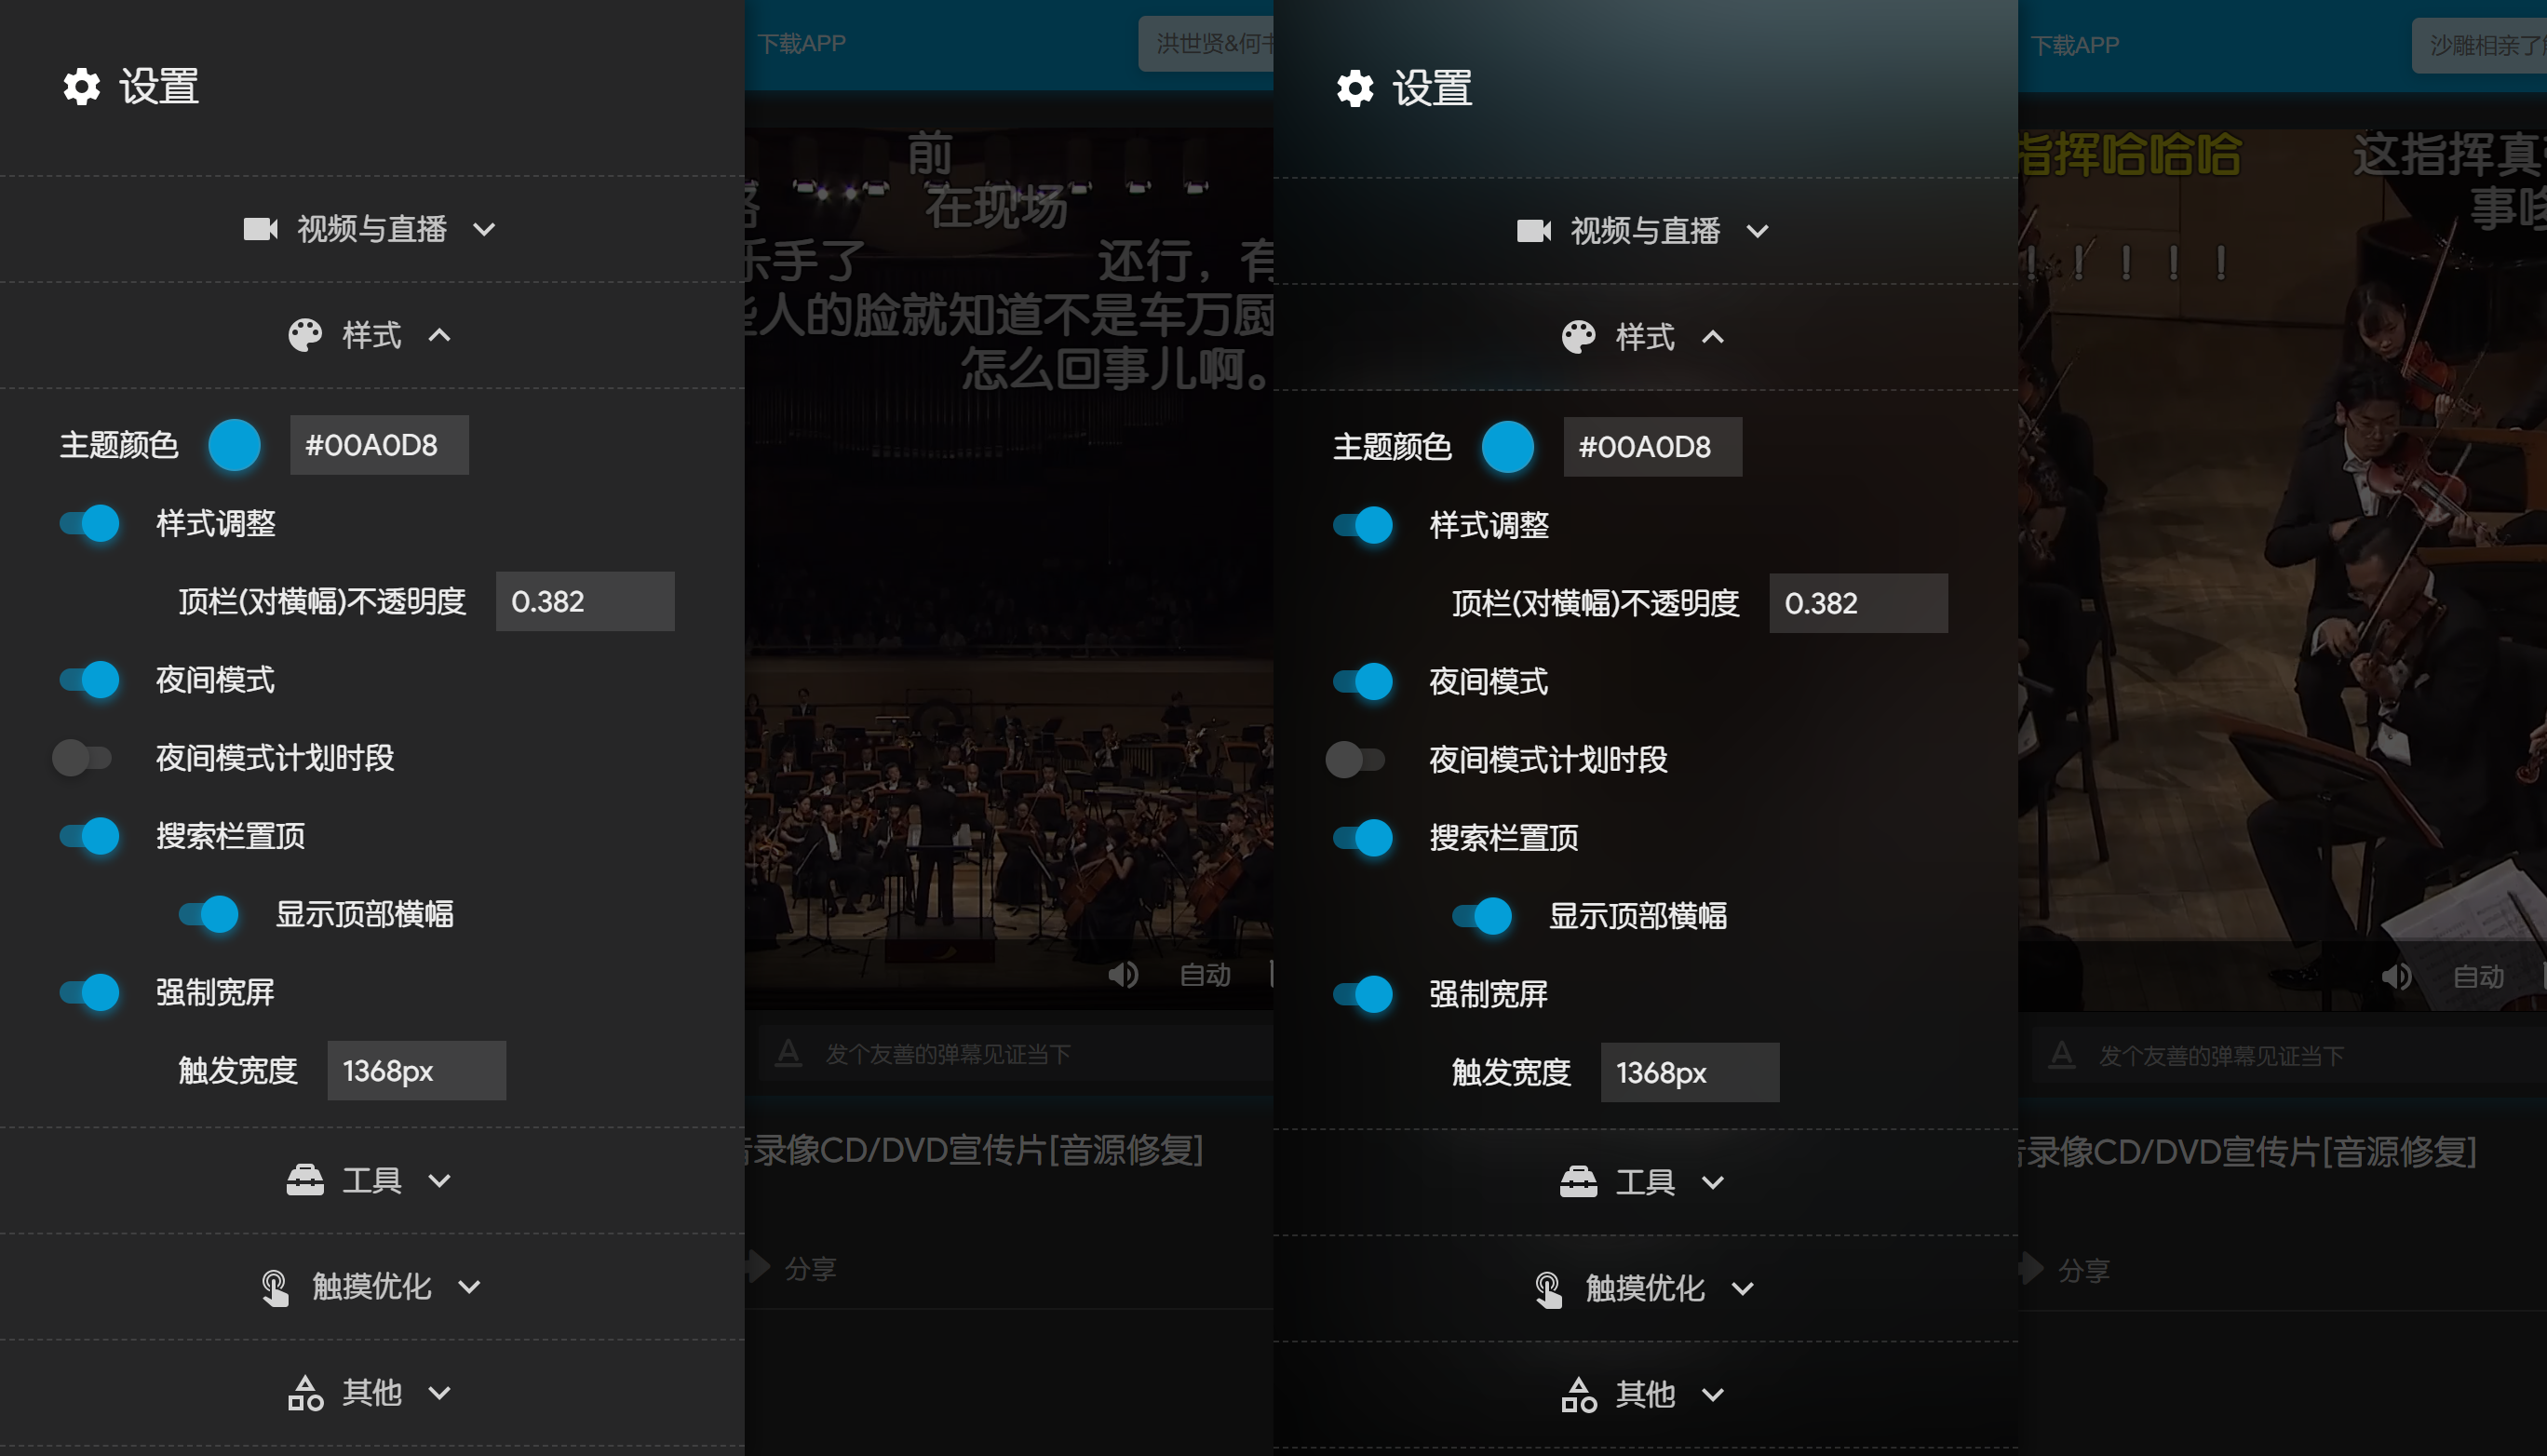
Task: Click the toolbox icon in left settings panel
Action: tap(305, 1181)
